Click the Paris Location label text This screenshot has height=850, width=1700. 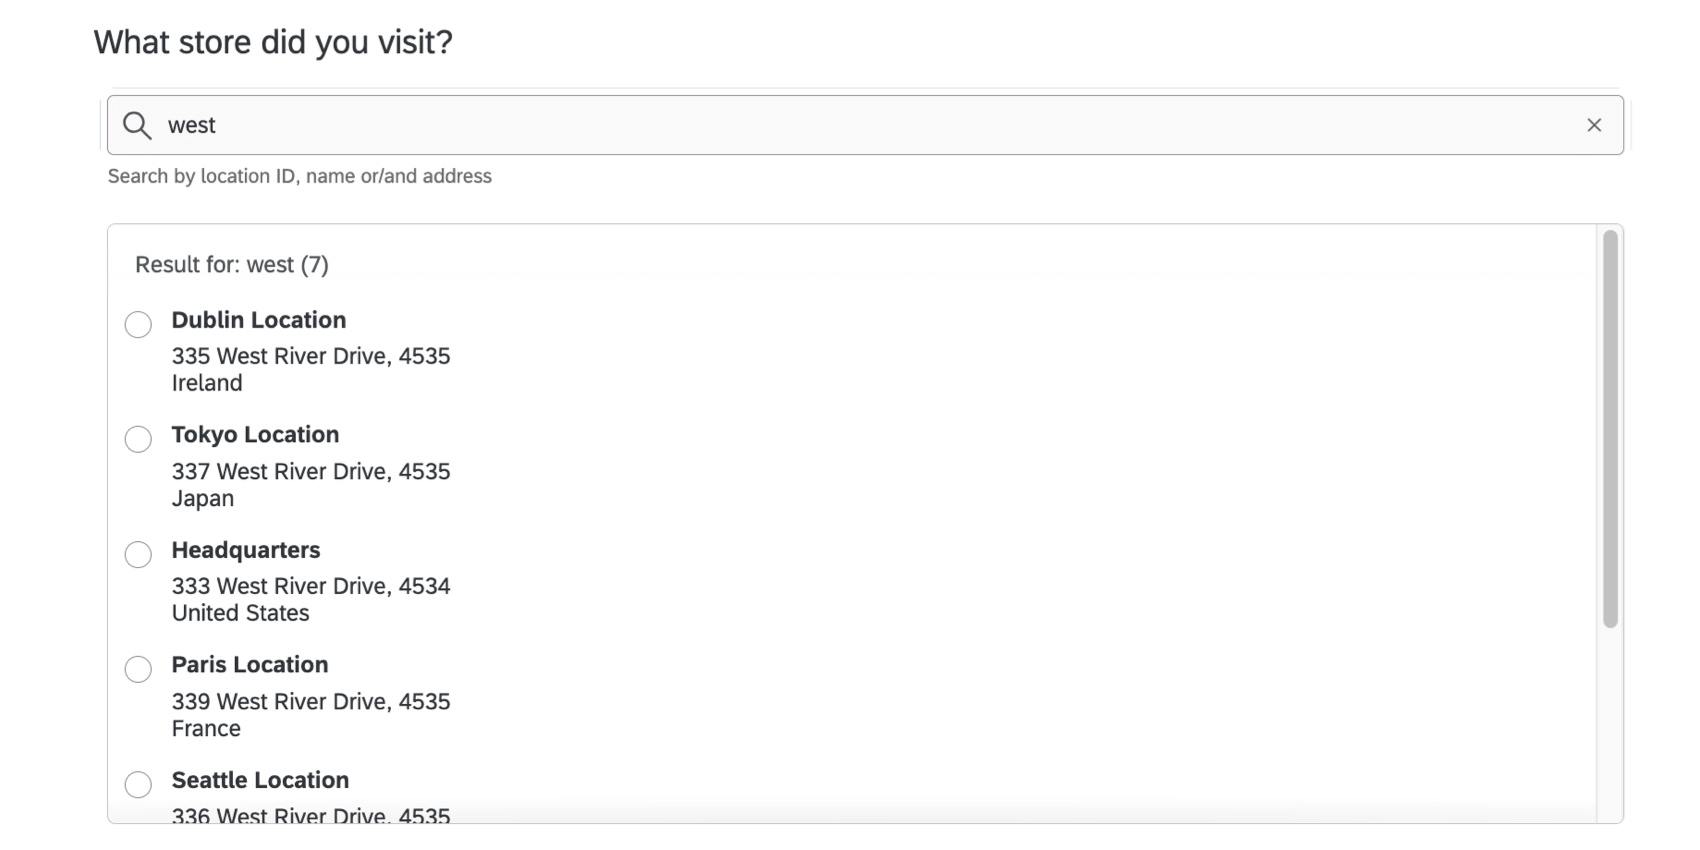click(x=249, y=664)
